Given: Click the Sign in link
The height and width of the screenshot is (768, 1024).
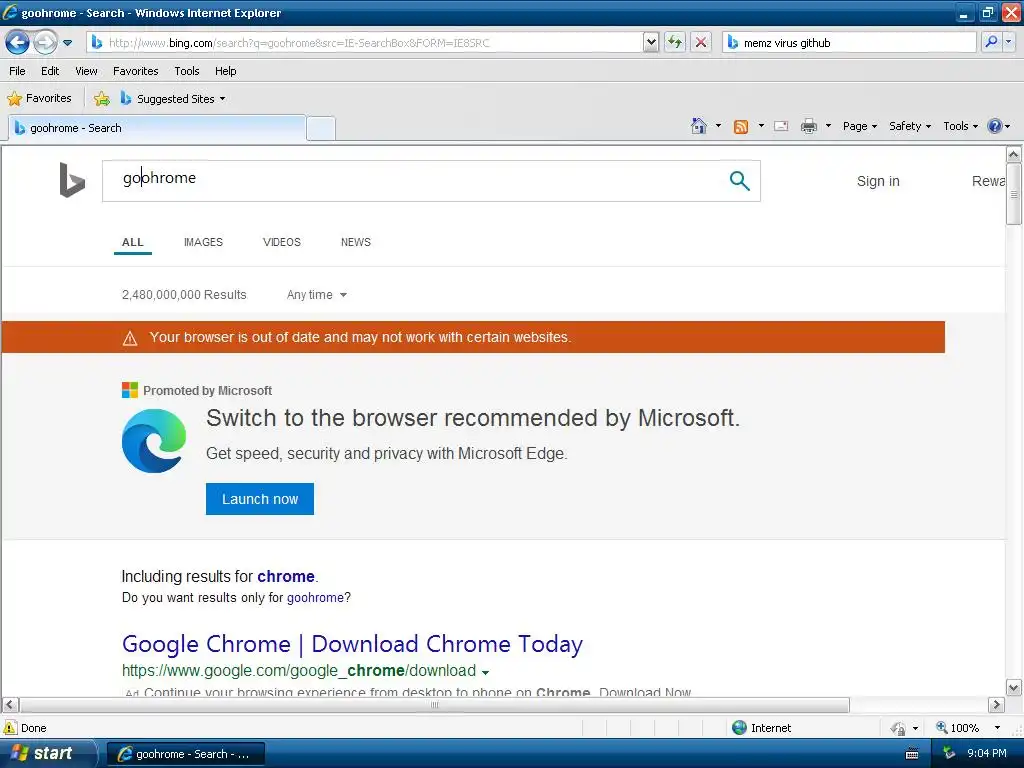Looking at the screenshot, I should pyautogui.click(x=878, y=181).
